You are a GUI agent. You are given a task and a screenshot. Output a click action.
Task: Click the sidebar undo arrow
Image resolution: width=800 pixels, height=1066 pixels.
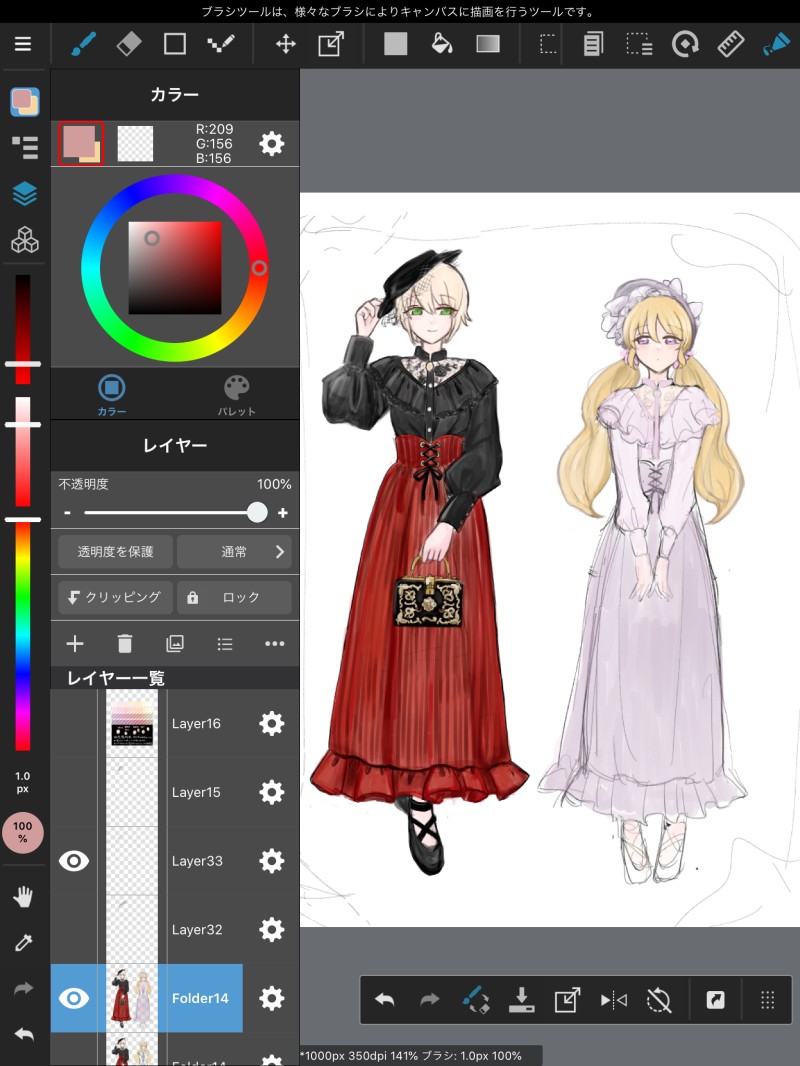click(23, 1034)
